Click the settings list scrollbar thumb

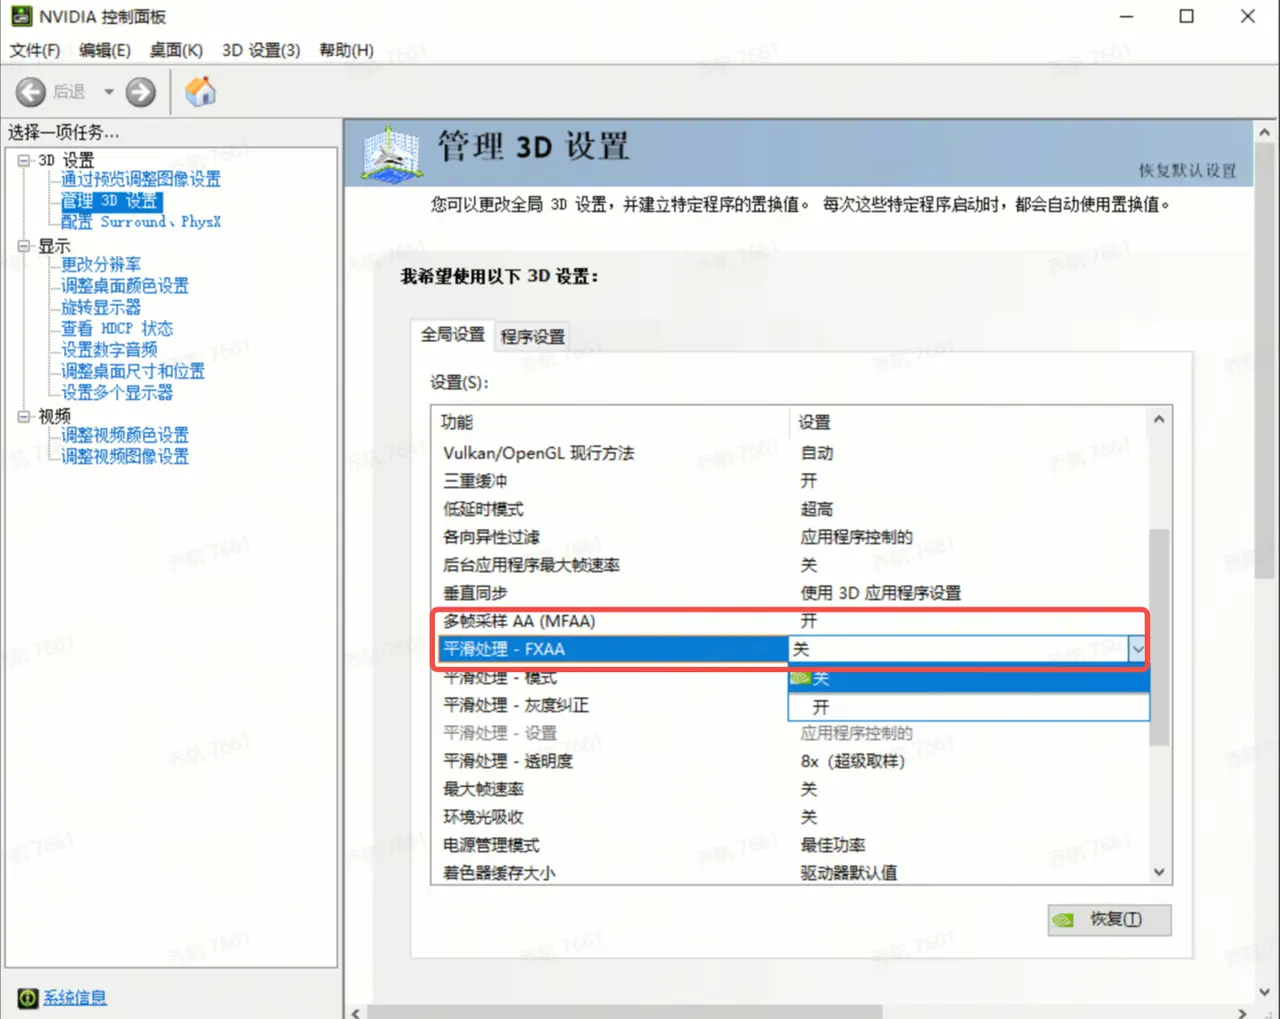[x=1159, y=637]
